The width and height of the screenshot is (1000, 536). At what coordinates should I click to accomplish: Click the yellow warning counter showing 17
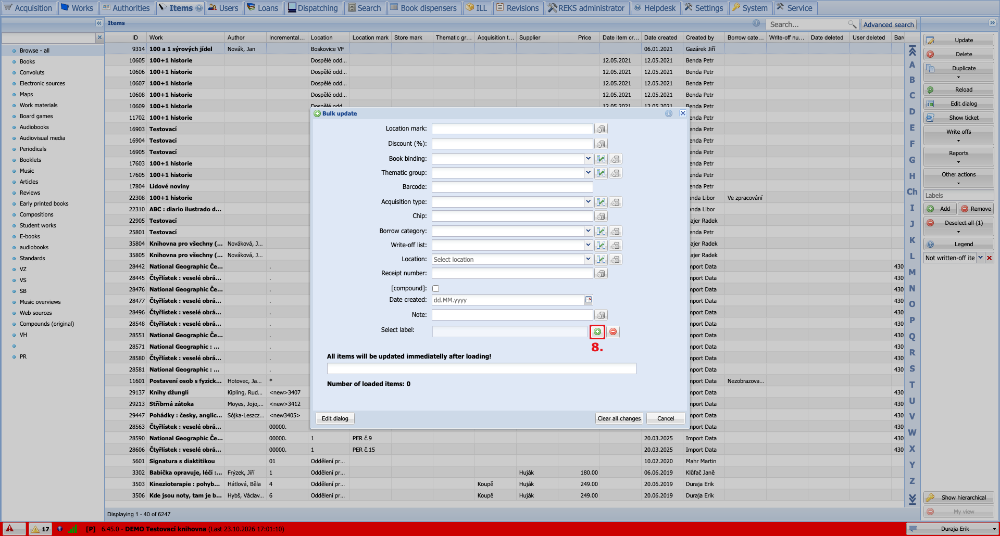[x=41, y=528]
